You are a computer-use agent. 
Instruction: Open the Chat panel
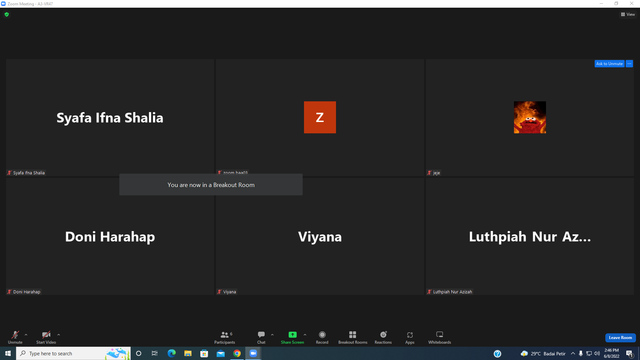(261, 337)
